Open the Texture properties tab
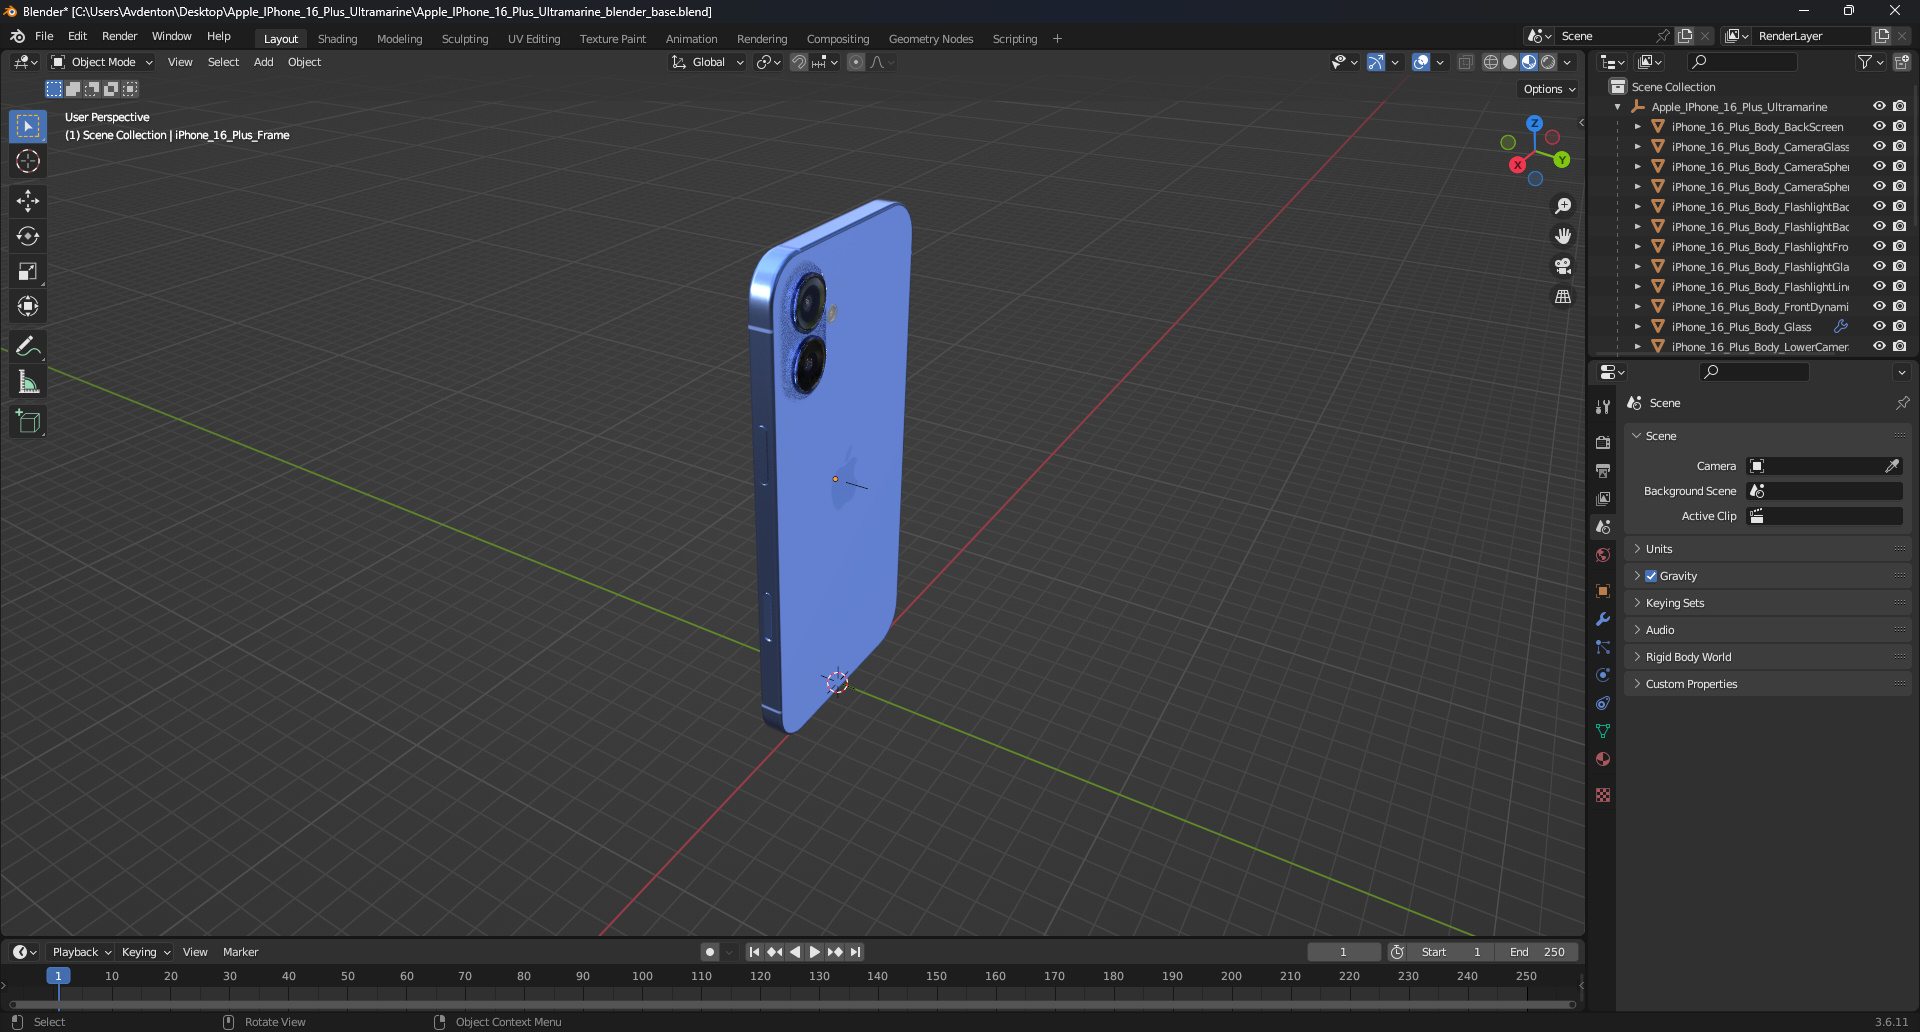The width and height of the screenshot is (1920, 1032). click(1603, 795)
